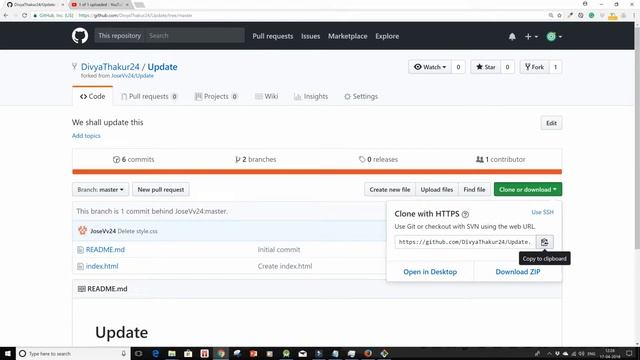View 1 contributor
The height and width of the screenshot is (360, 640).
pyautogui.click(x=501, y=160)
